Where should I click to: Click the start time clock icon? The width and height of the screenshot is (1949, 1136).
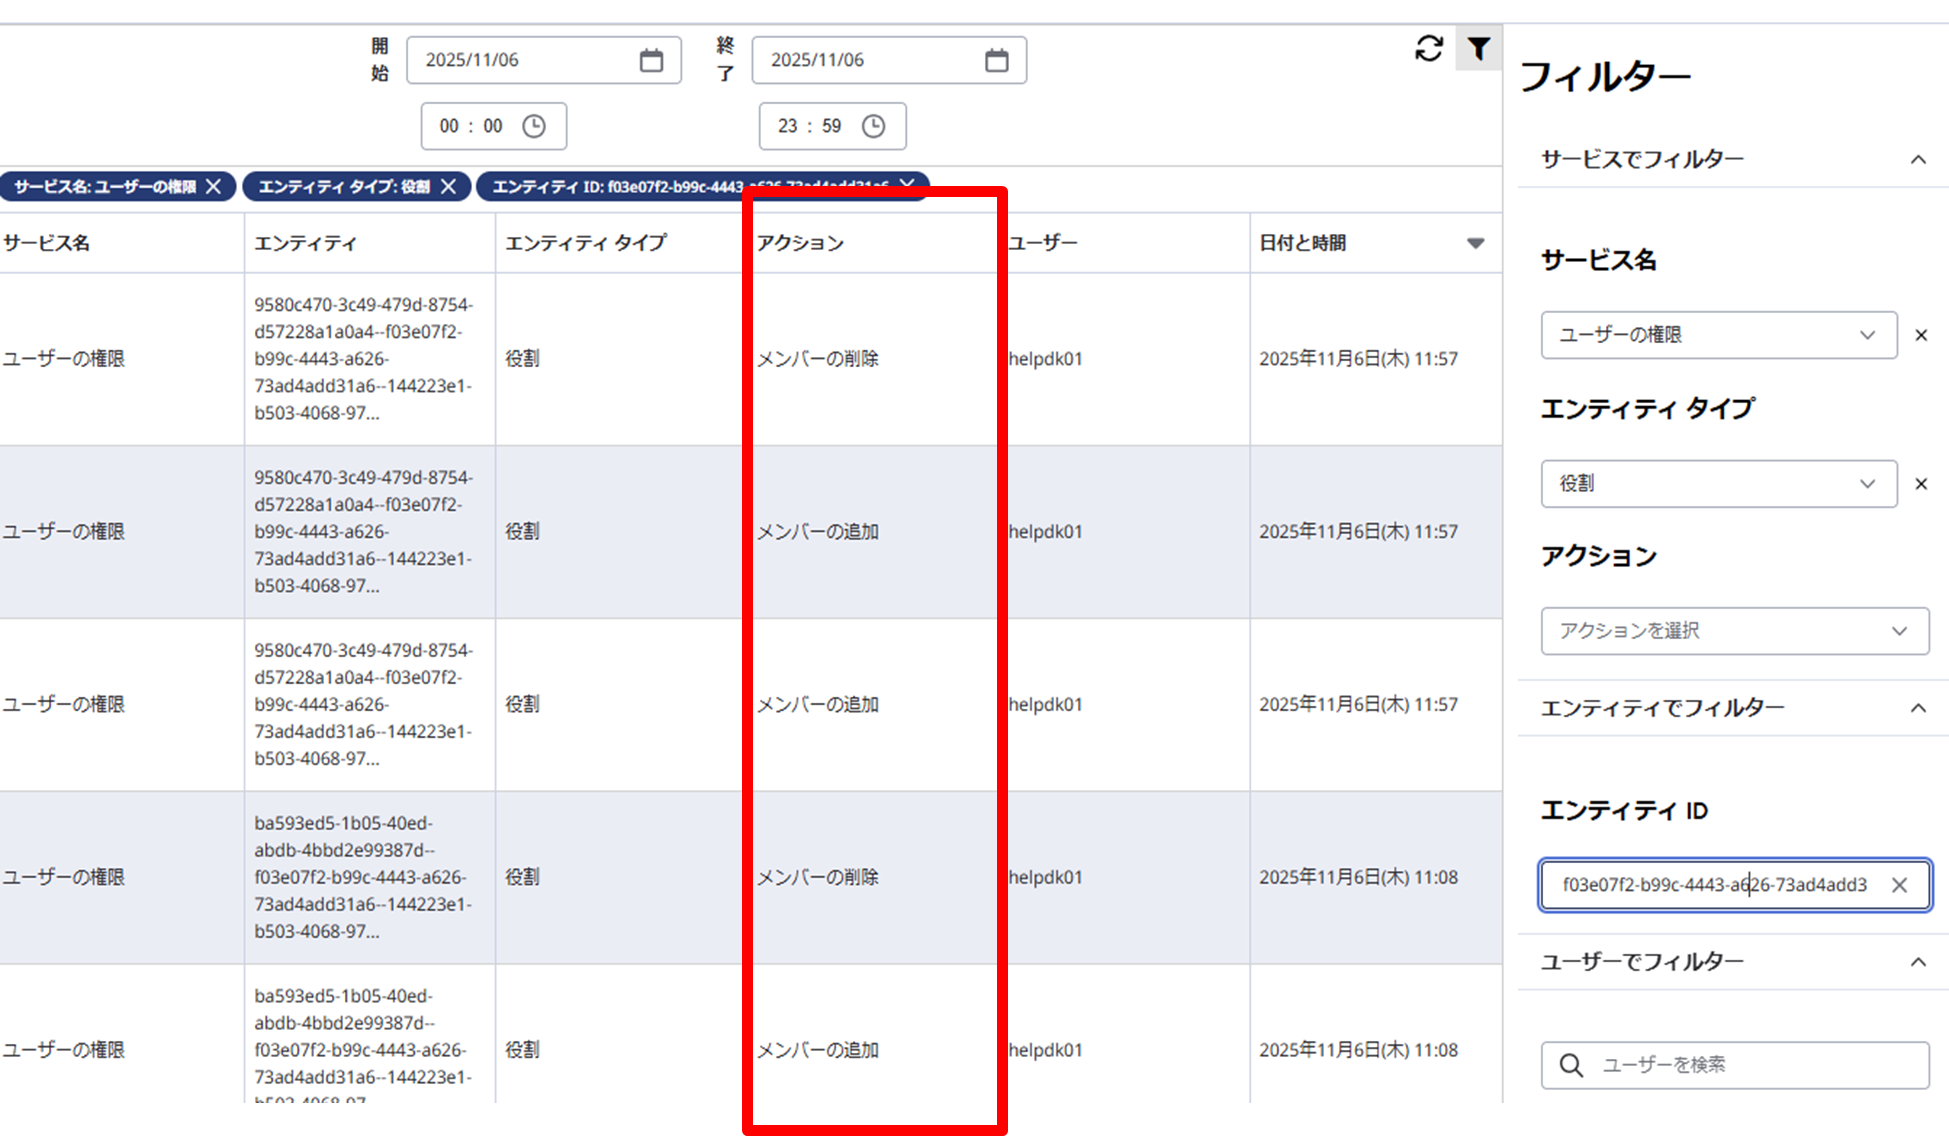534,126
